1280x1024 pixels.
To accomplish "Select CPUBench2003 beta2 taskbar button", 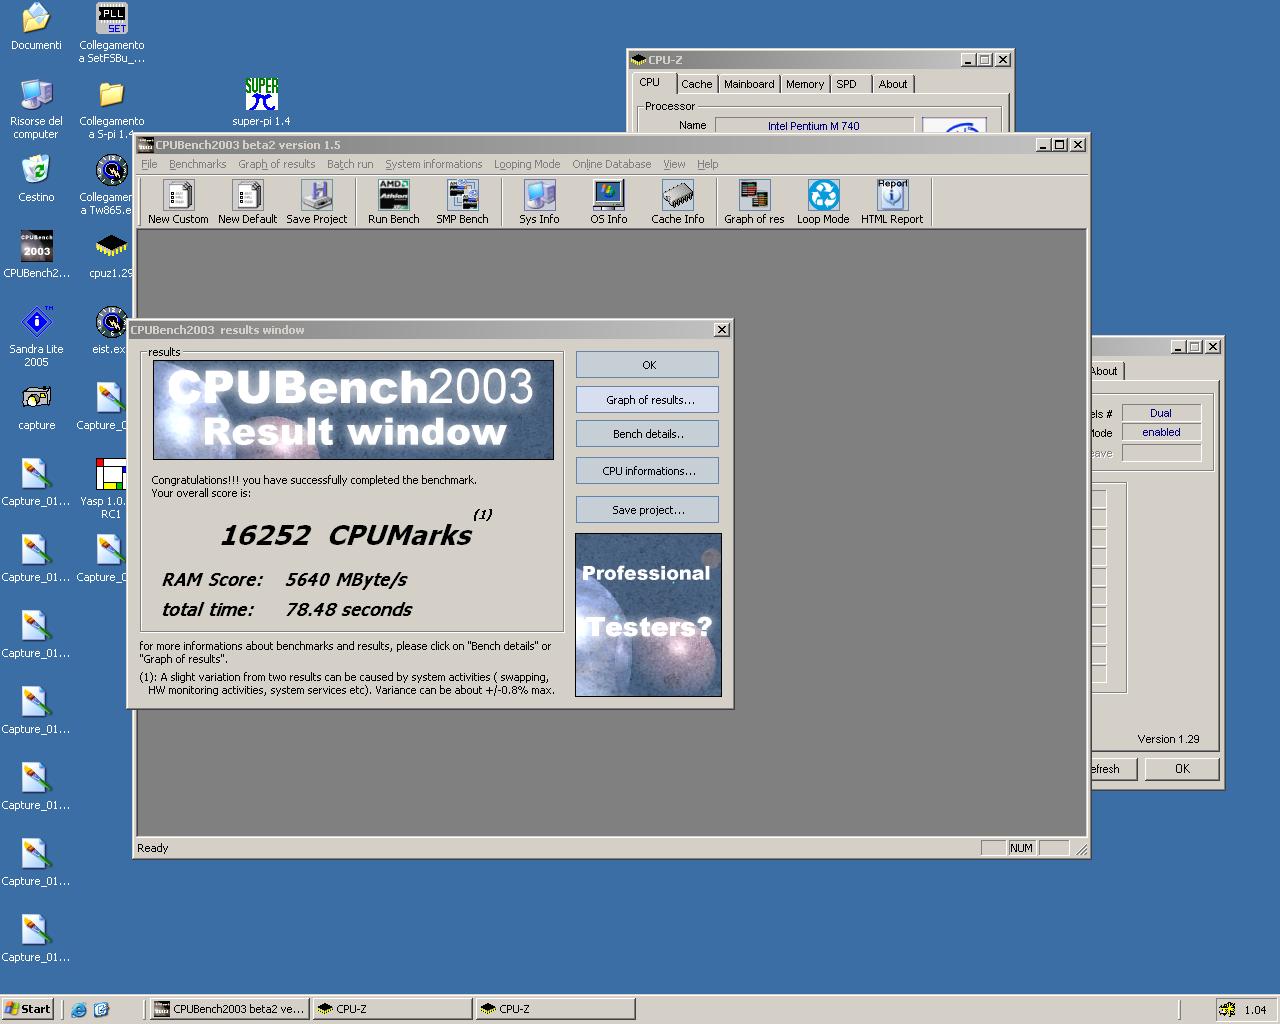I will pyautogui.click(x=229, y=1009).
